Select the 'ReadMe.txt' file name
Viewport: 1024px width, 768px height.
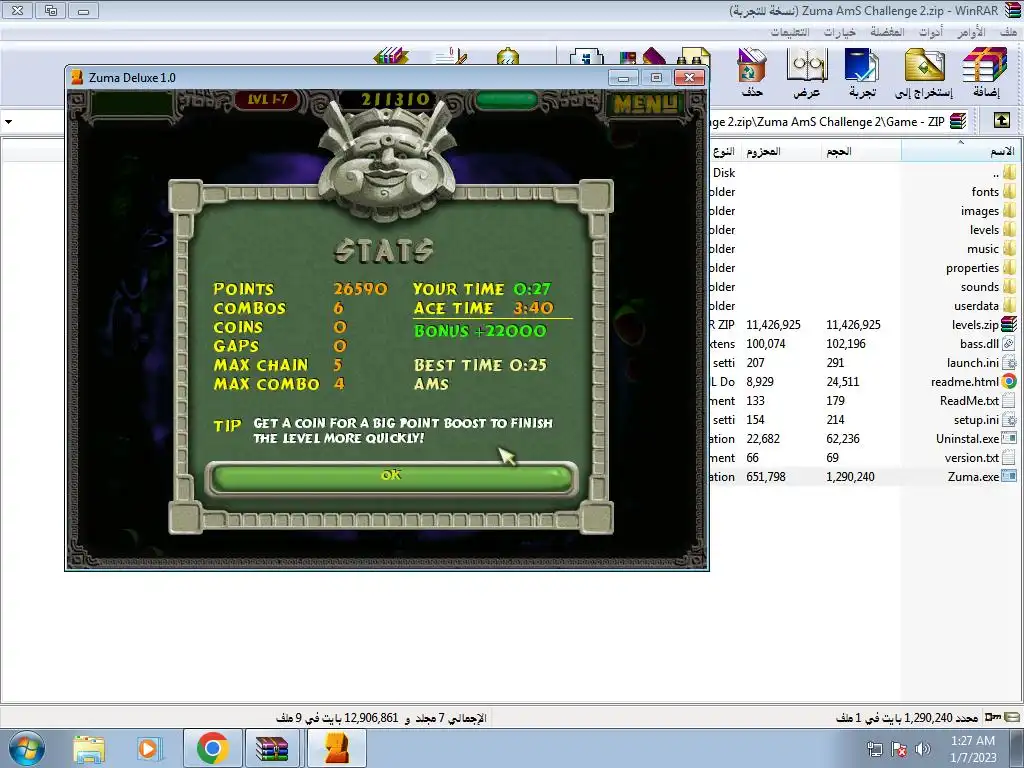tap(969, 400)
